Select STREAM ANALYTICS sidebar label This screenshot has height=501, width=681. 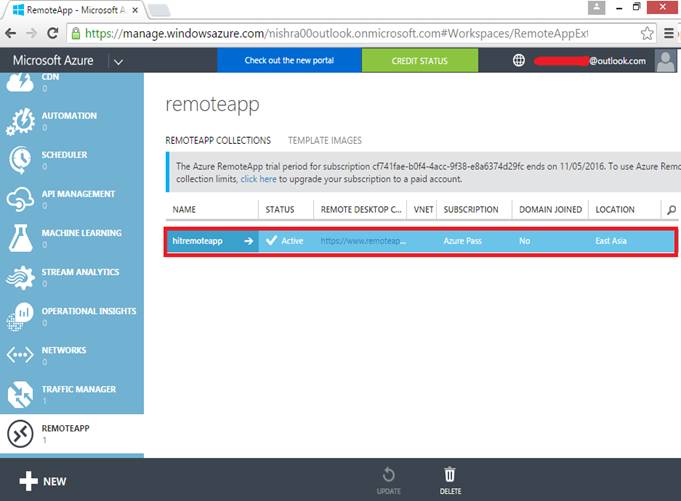[x=80, y=272]
